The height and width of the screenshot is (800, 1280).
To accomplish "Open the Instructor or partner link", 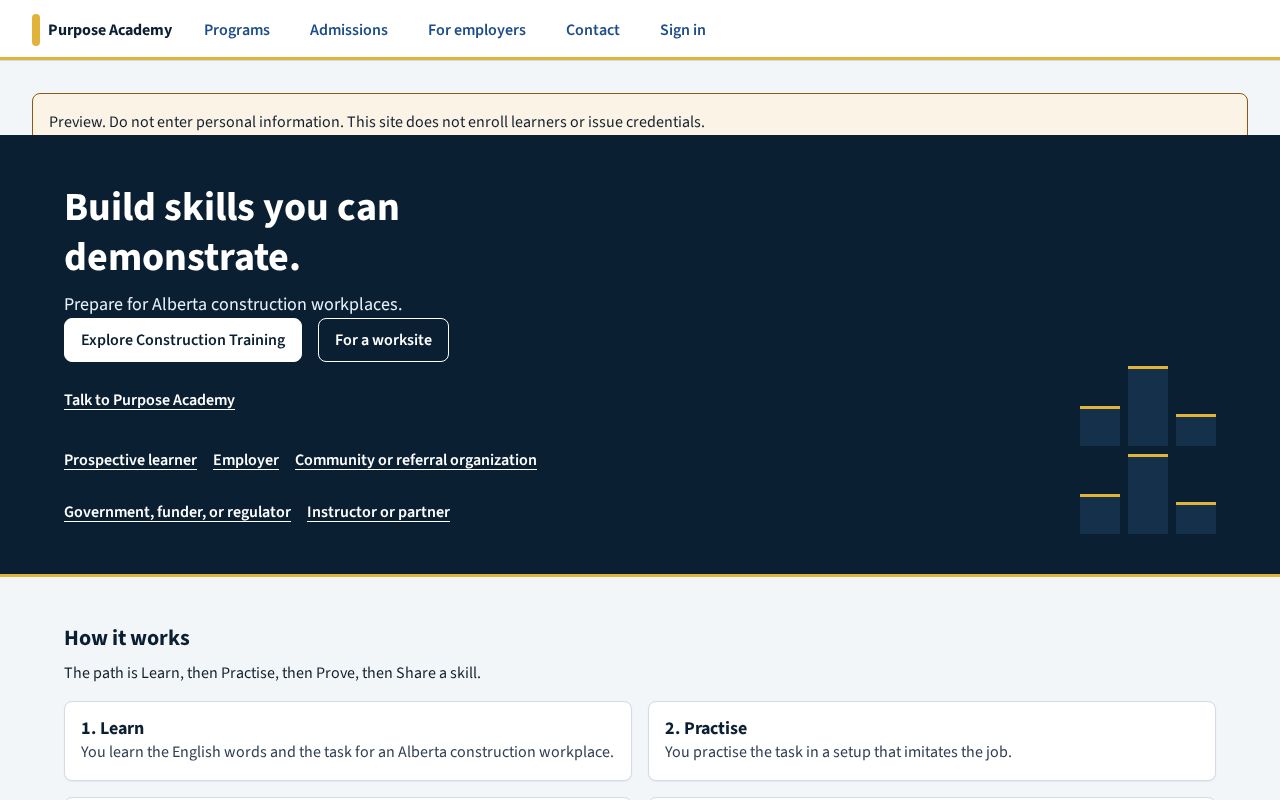I will point(378,512).
